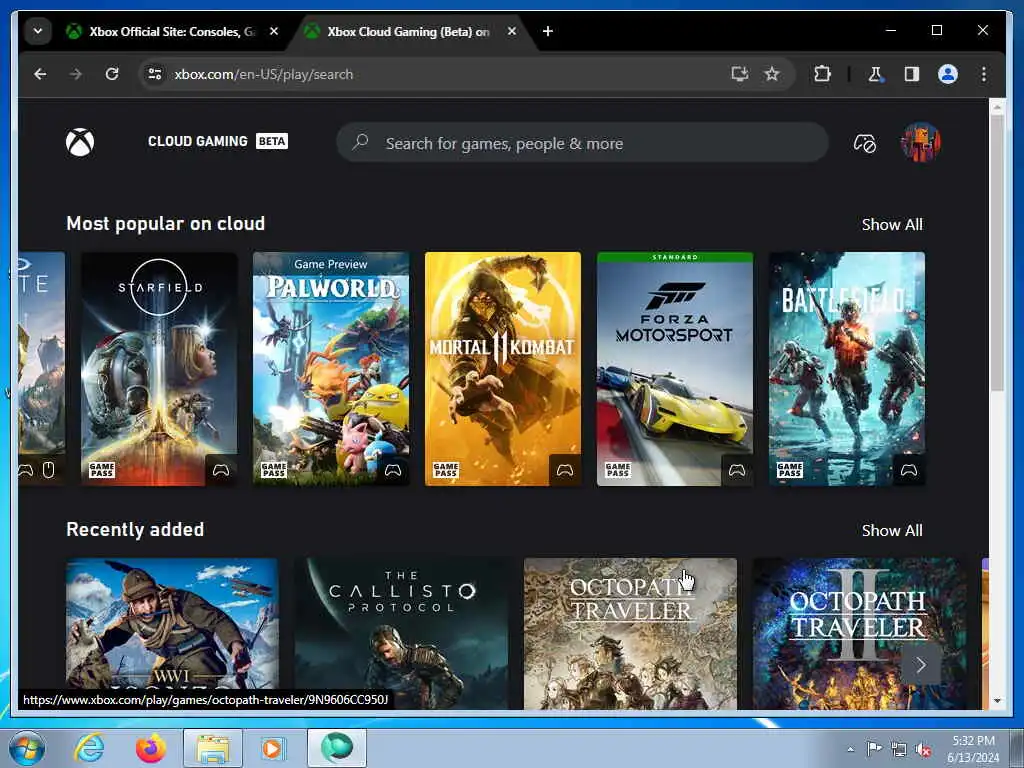Open Chrome Labs flask icon

875,74
